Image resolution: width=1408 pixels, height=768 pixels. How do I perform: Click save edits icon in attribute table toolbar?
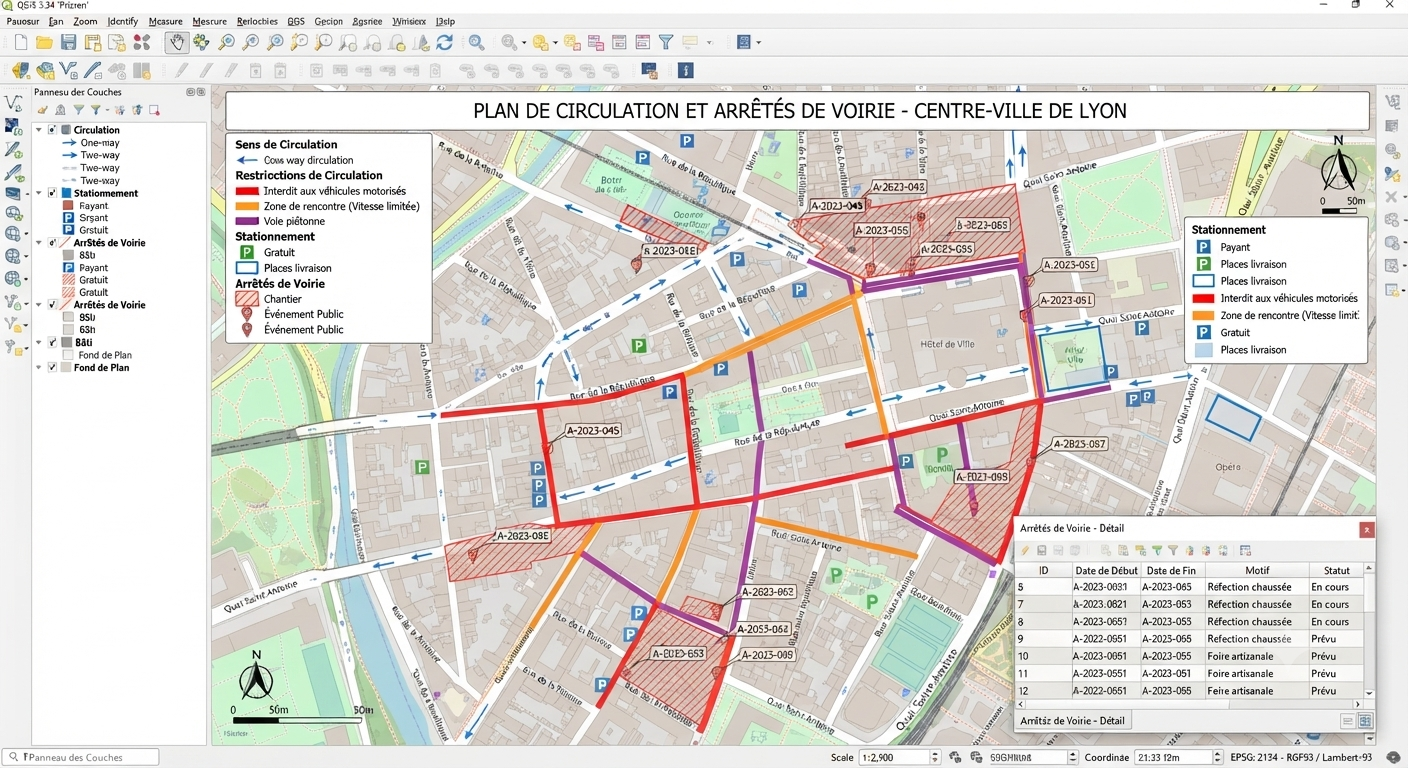tap(1041, 551)
